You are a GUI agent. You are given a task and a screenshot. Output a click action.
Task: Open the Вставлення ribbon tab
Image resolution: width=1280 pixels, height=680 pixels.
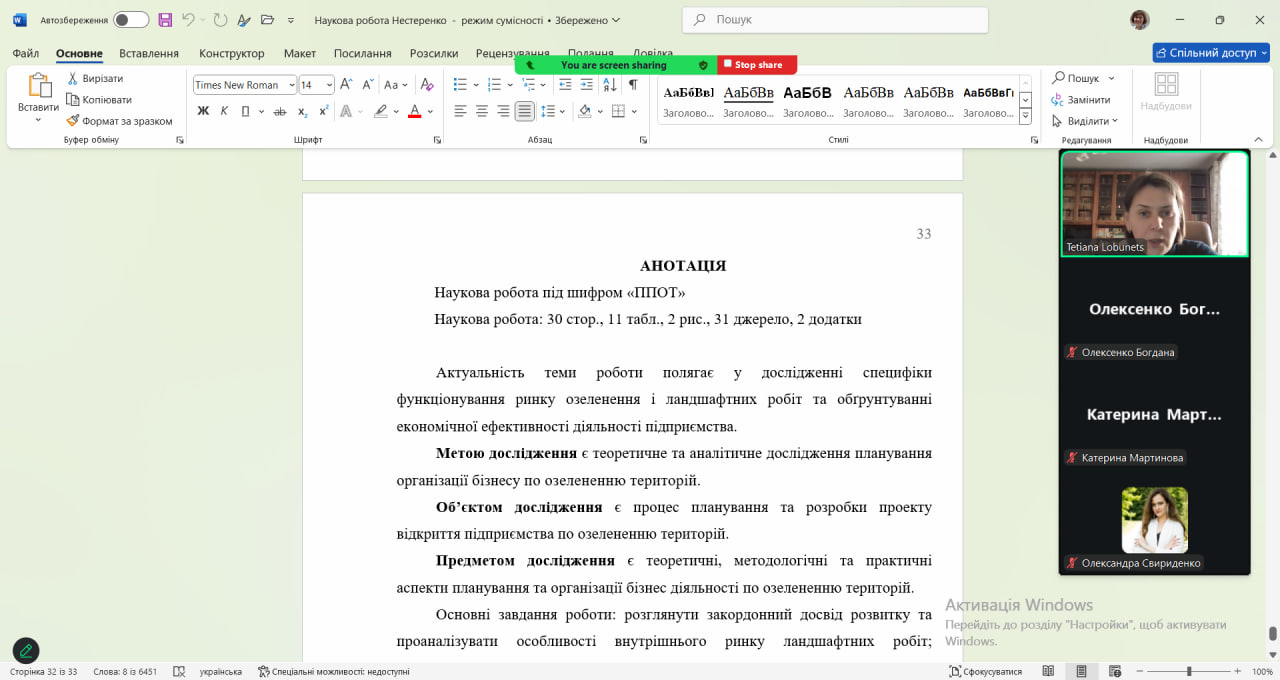point(149,53)
